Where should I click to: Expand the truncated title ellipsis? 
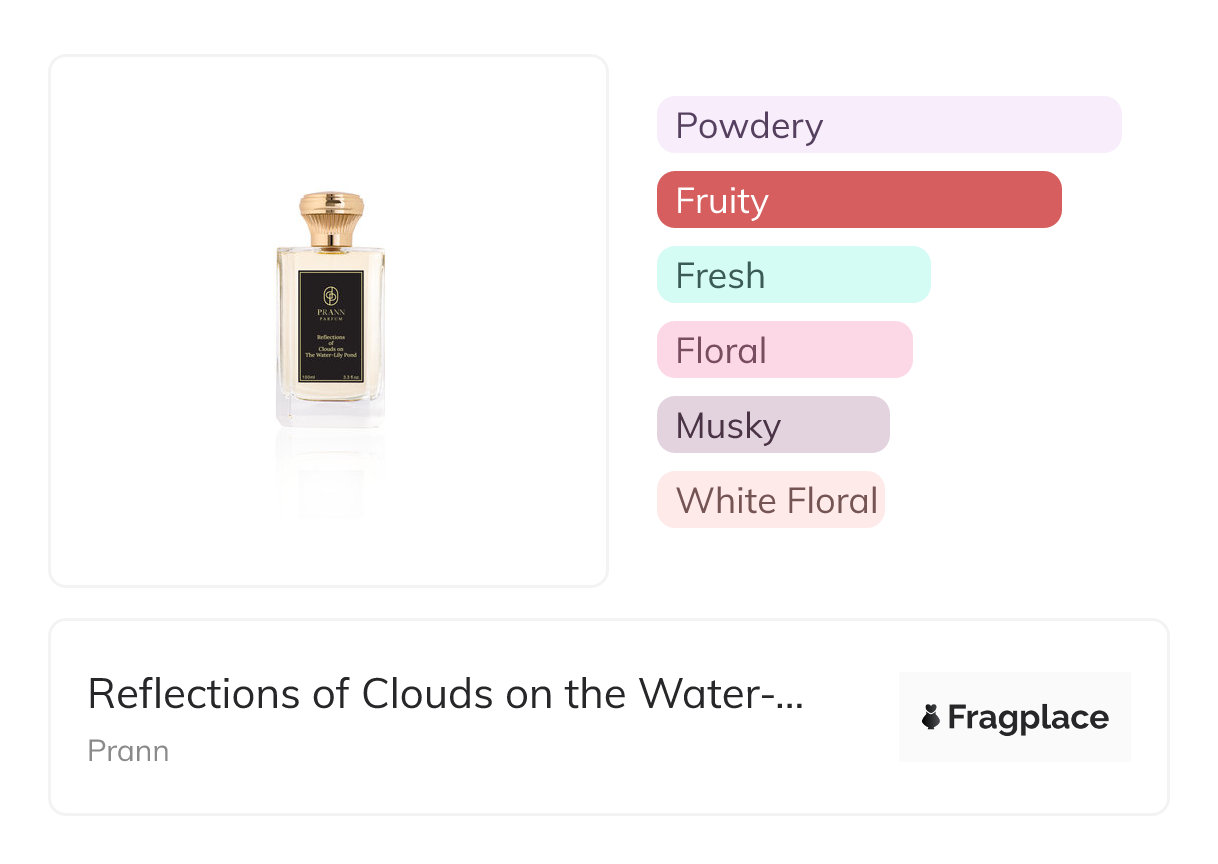point(790,696)
